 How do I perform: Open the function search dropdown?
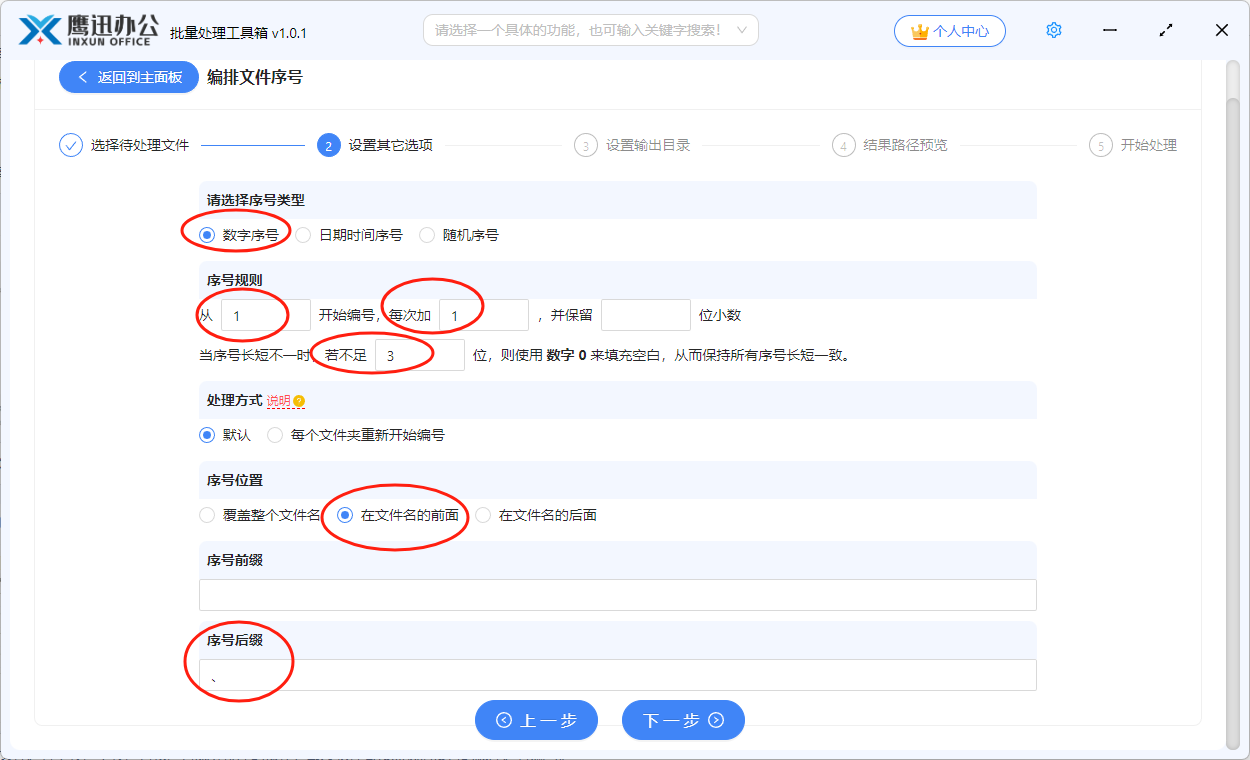click(x=591, y=30)
